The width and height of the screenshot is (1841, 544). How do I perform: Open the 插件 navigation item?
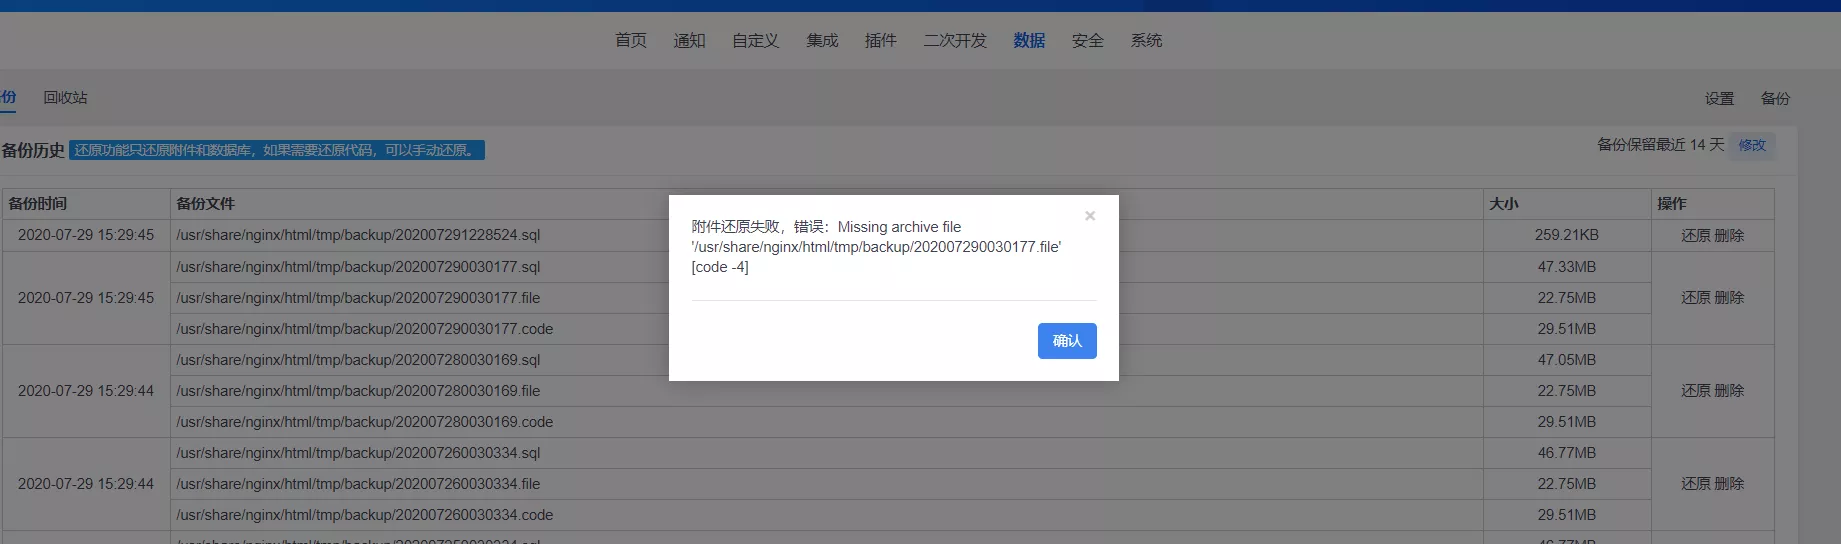coord(881,40)
